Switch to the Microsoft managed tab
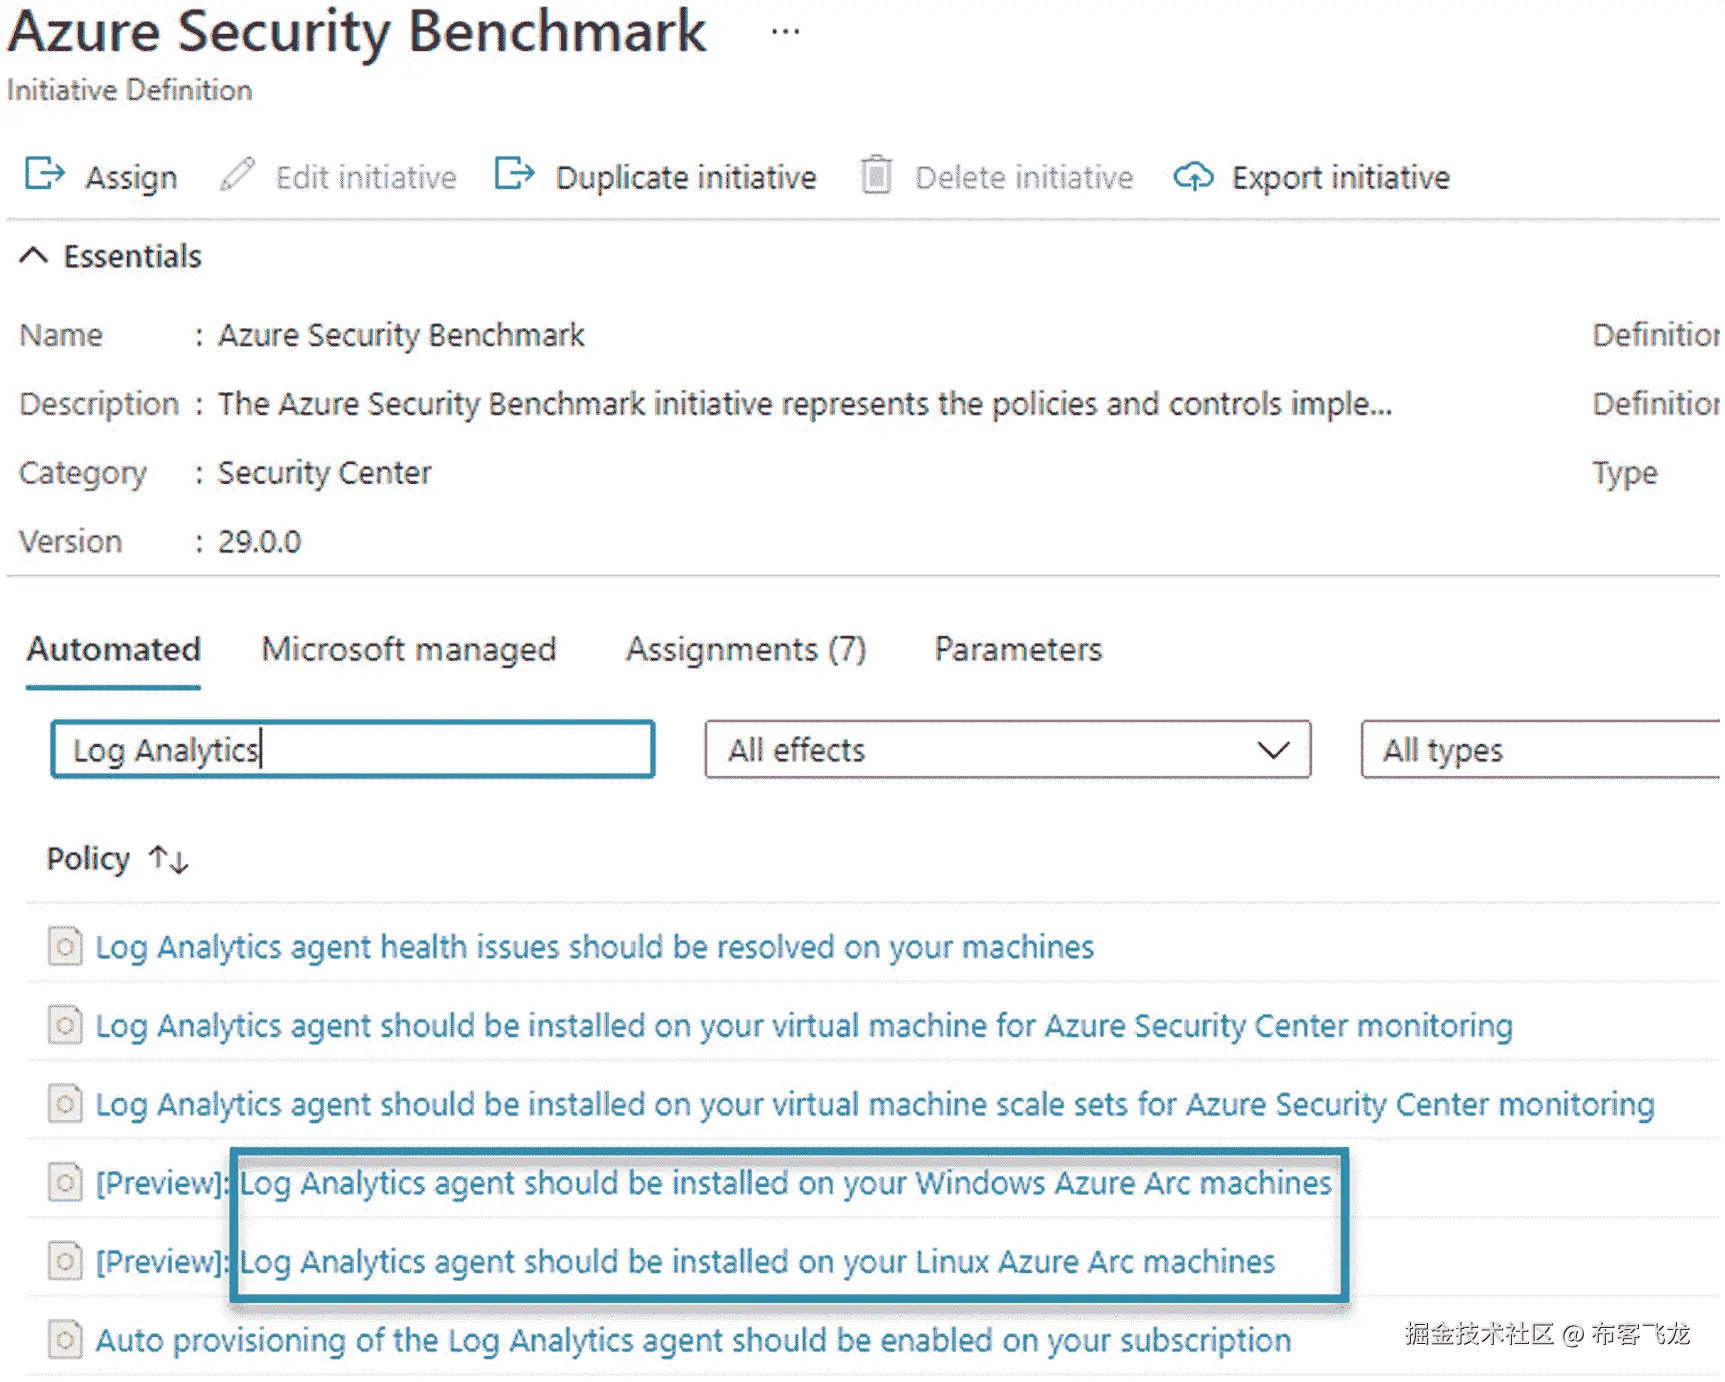Image resolution: width=1725 pixels, height=1382 pixels. 408,650
